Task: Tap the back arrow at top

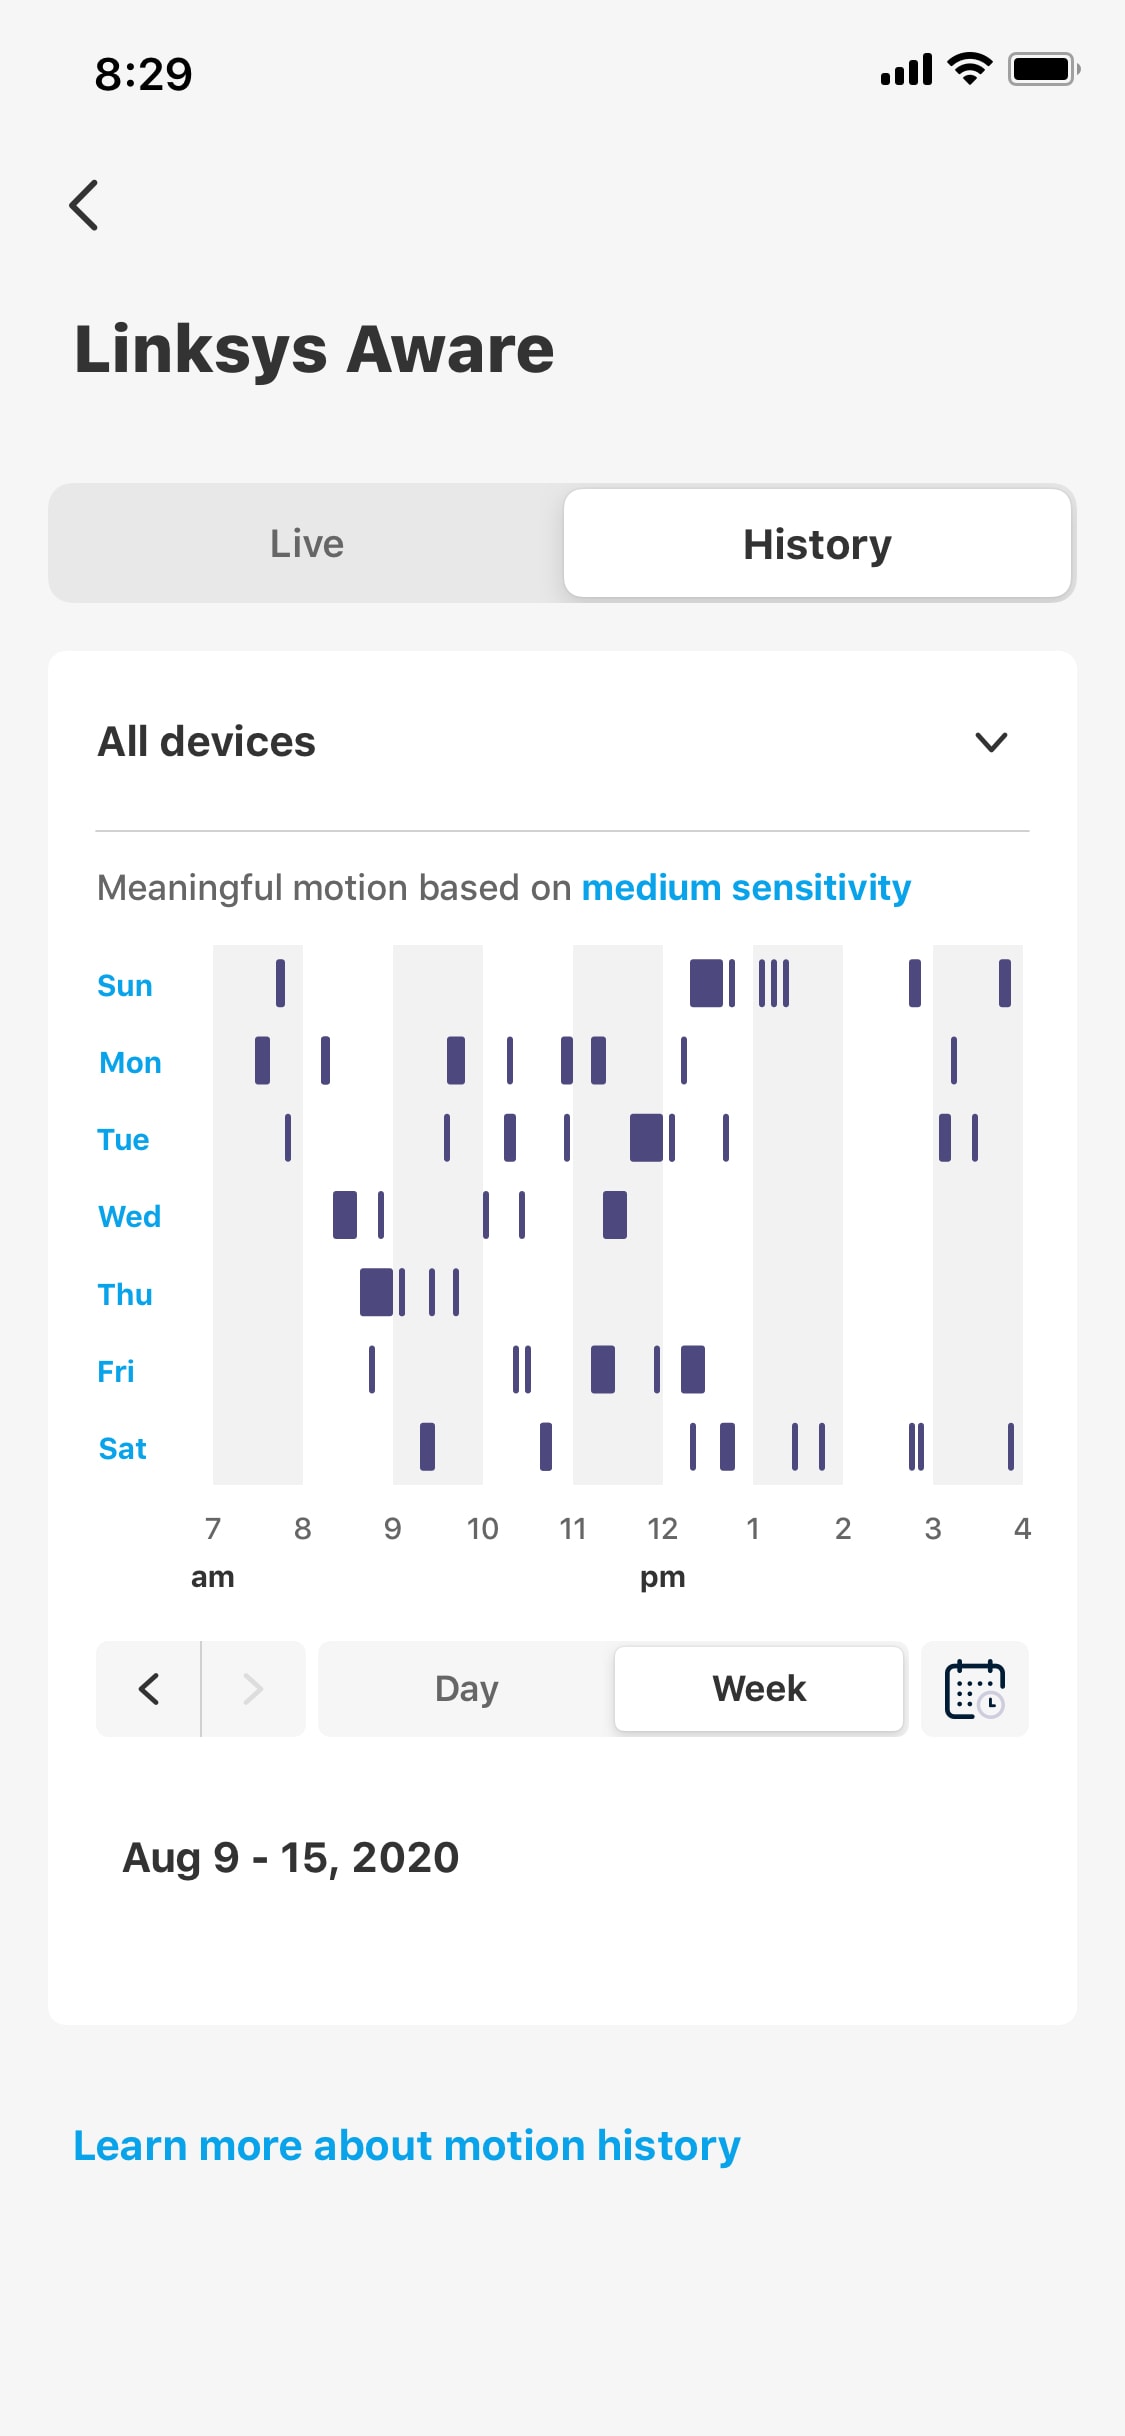Action: pyautogui.click(x=85, y=205)
